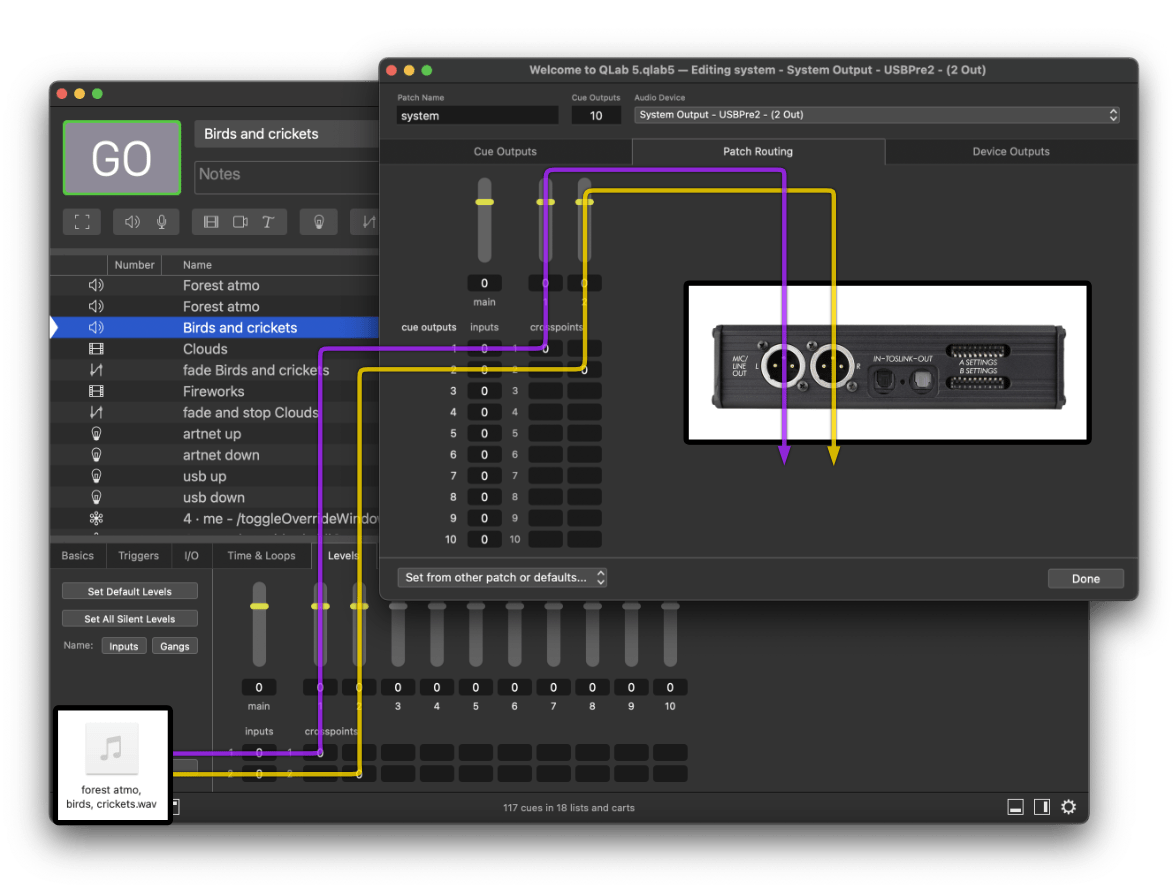Image resolution: width=1176 pixels, height=889 pixels.
Task: Click main level slider in inspector Levels
Action: [259, 624]
